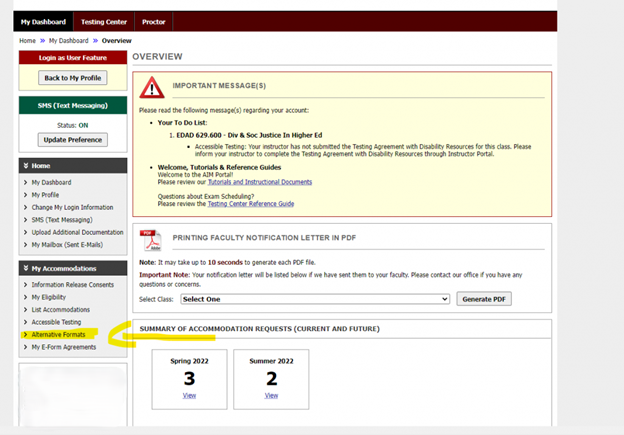Click the PDF document icon
The width and height of the screenshot is (624, 435).
[x=151, y=238]
